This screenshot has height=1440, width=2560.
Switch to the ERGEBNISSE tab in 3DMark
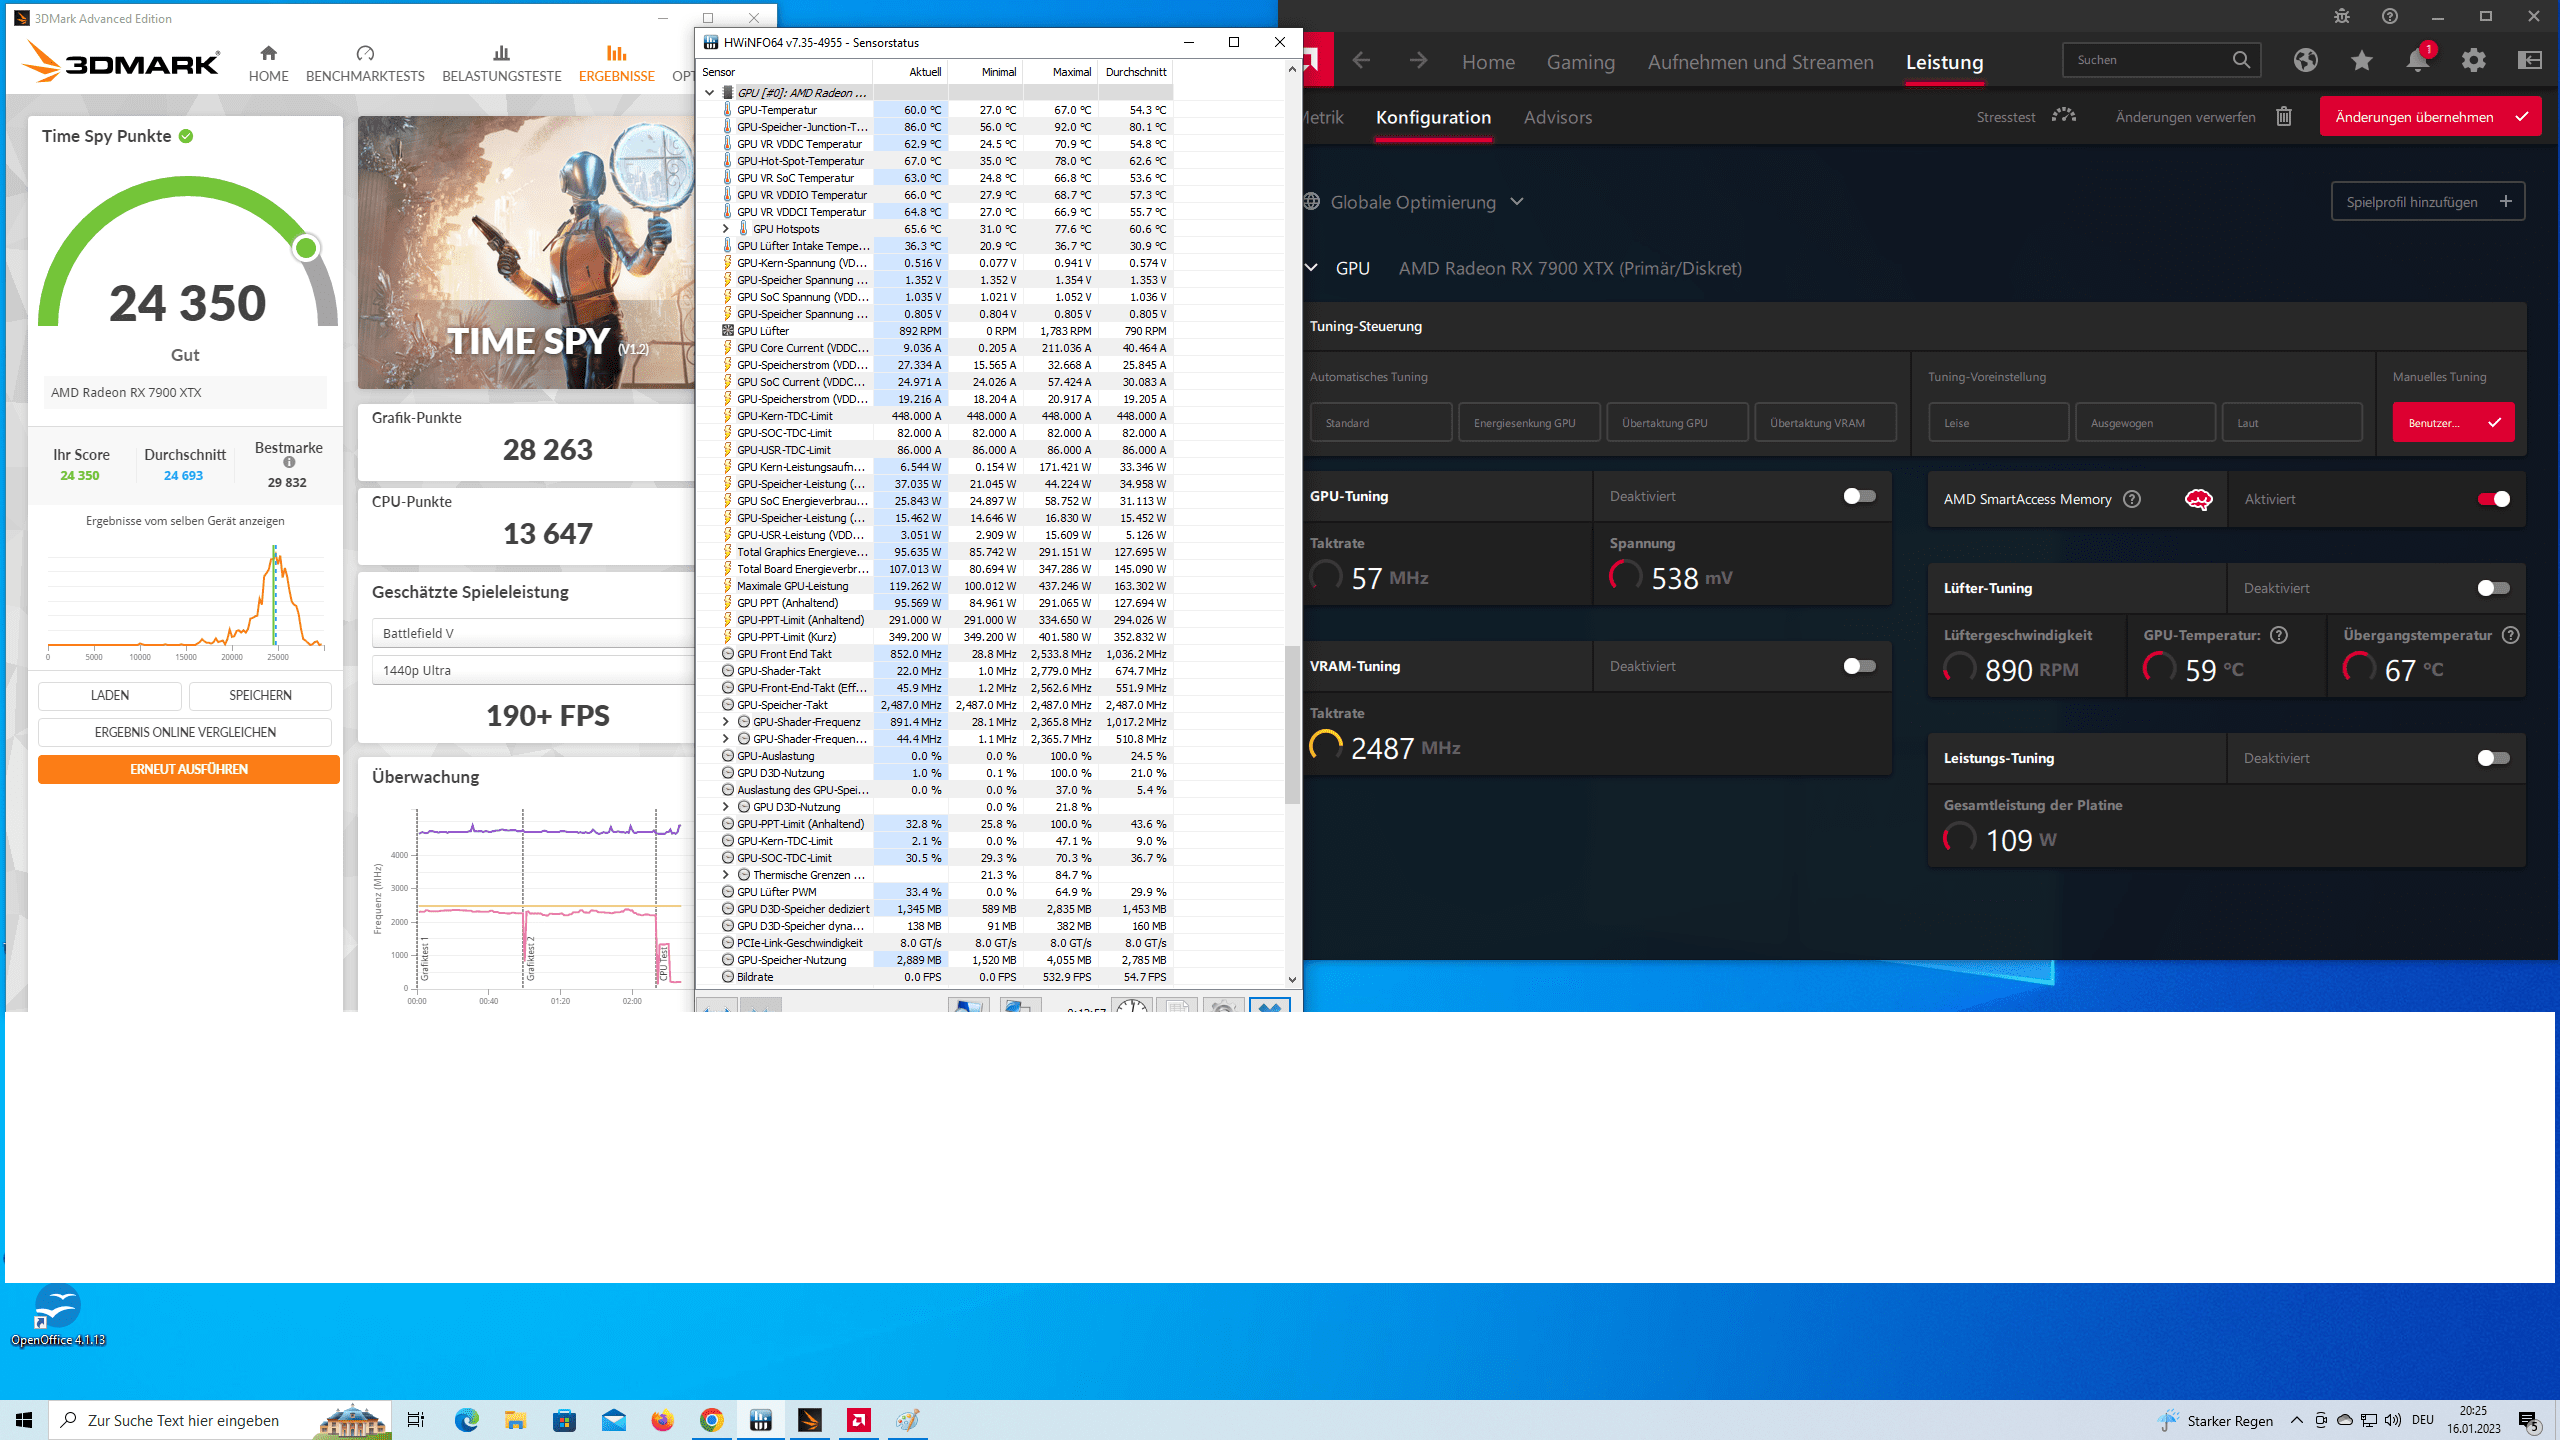[x=616, y=64]
